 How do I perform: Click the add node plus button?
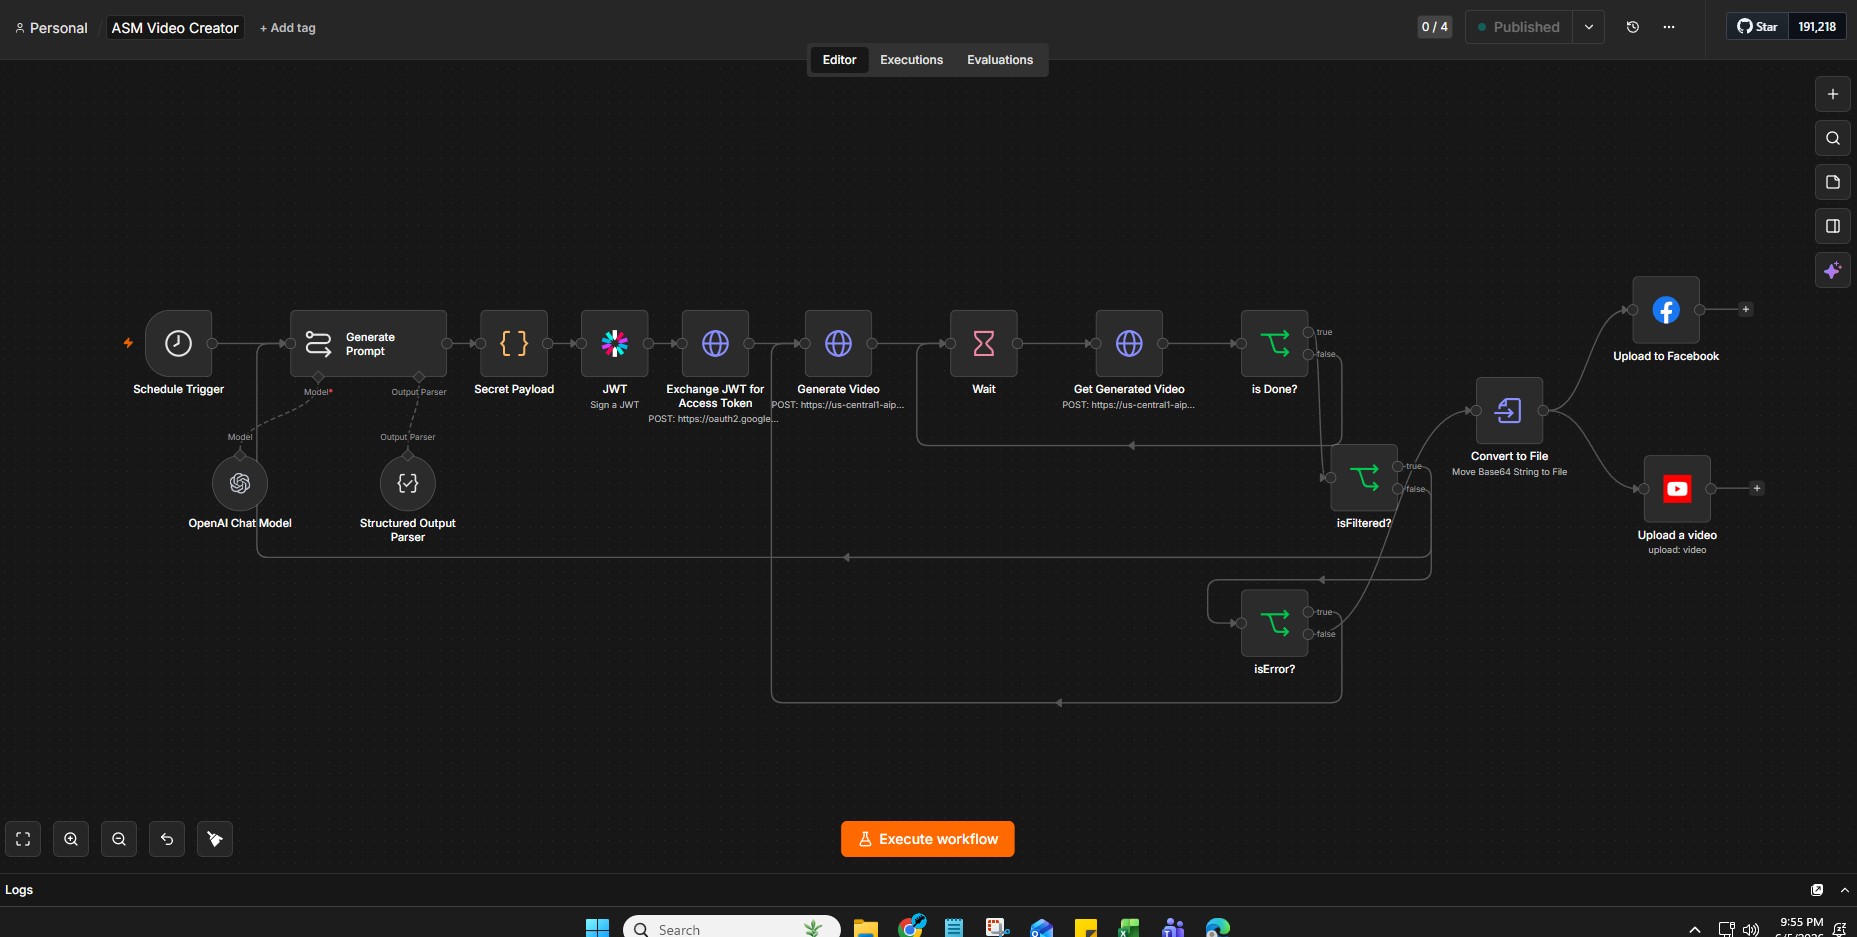tap(1833, 94)
